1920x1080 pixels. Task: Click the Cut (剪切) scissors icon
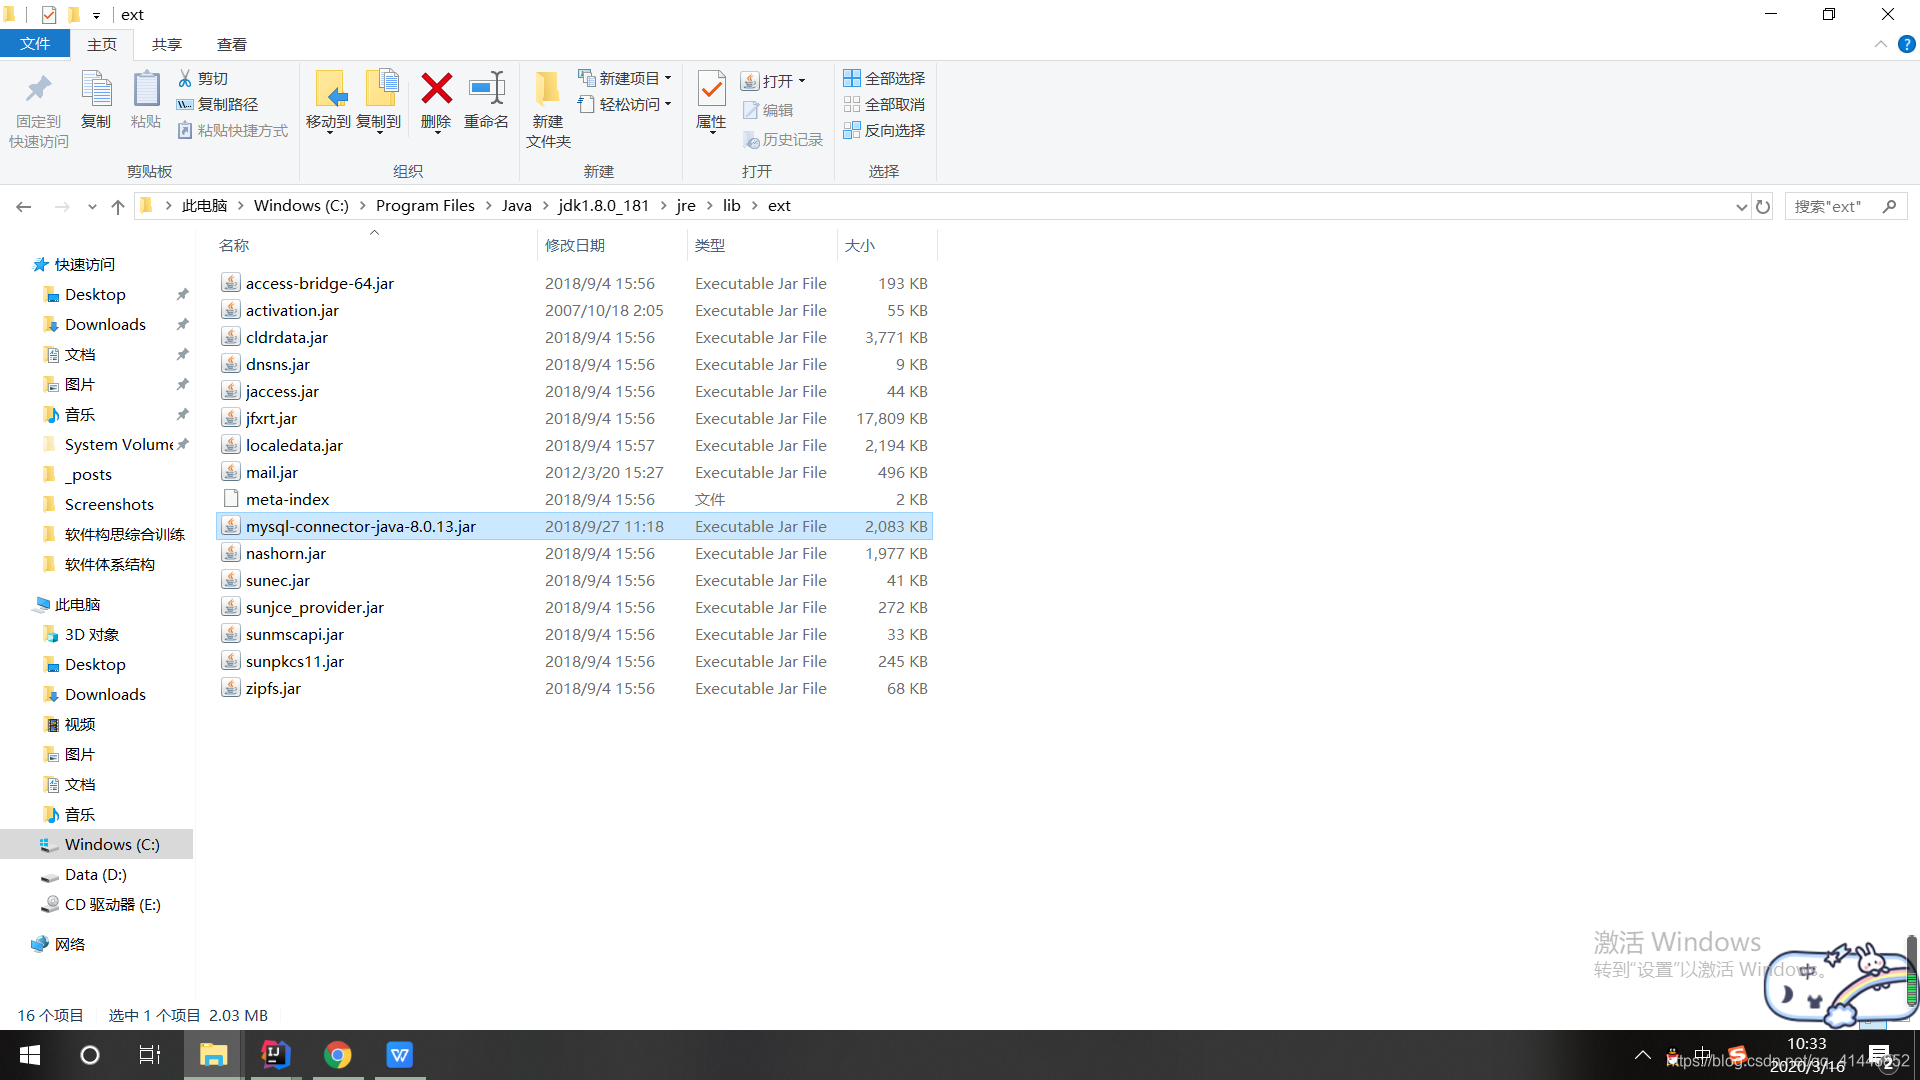coord(185,78)
